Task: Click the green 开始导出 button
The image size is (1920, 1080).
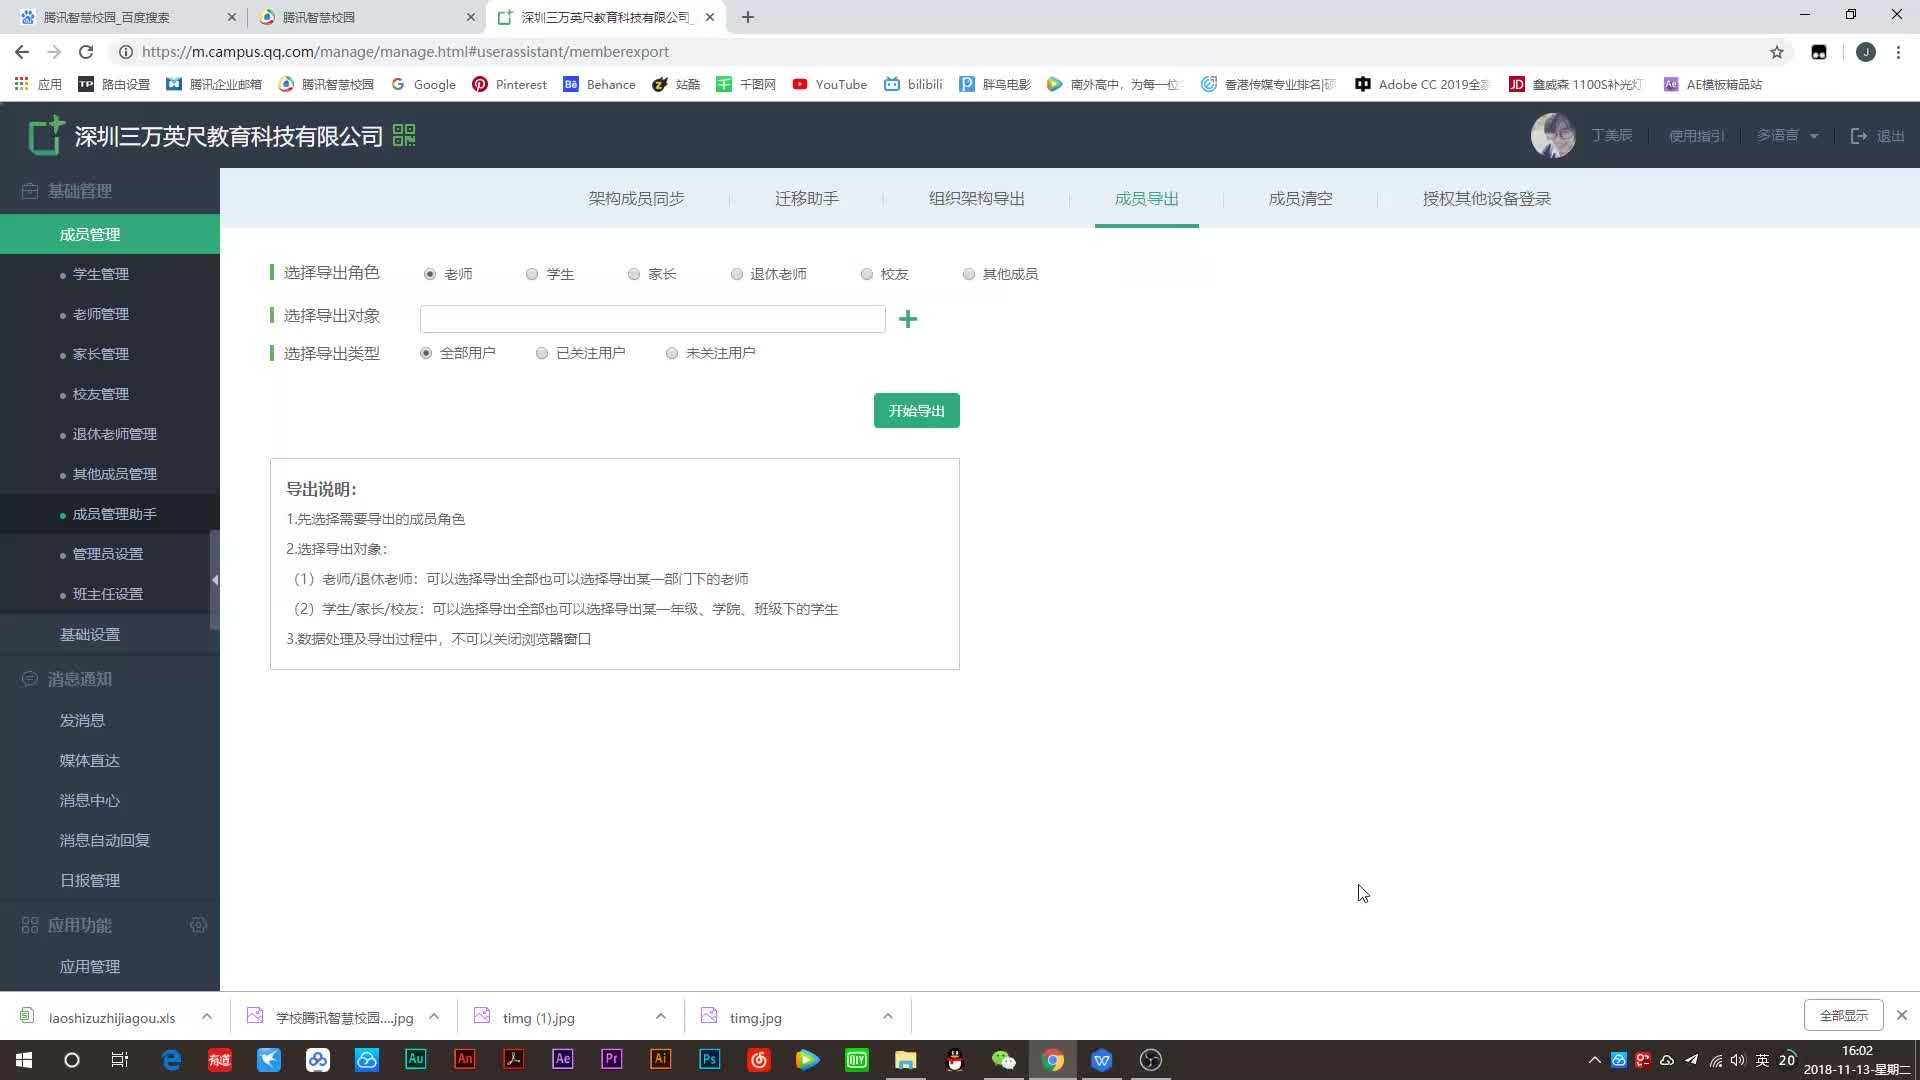Action: 918,410
